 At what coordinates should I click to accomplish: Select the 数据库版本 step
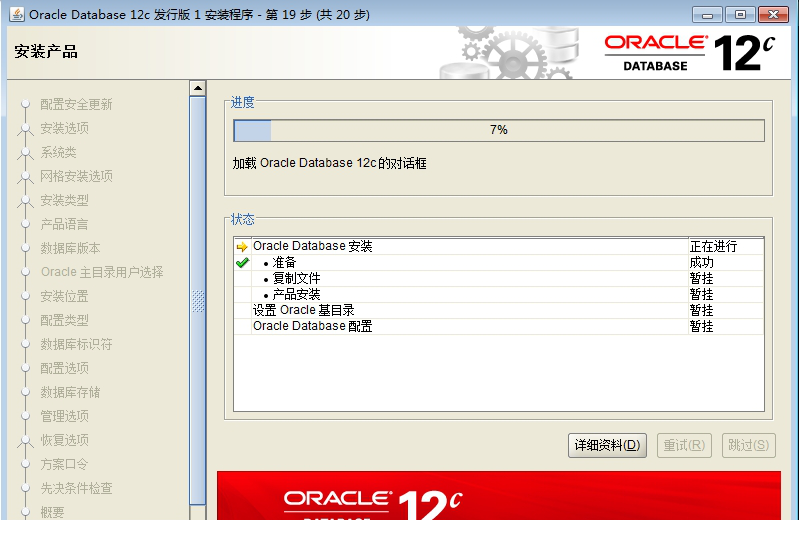click(x=70, y=248)
